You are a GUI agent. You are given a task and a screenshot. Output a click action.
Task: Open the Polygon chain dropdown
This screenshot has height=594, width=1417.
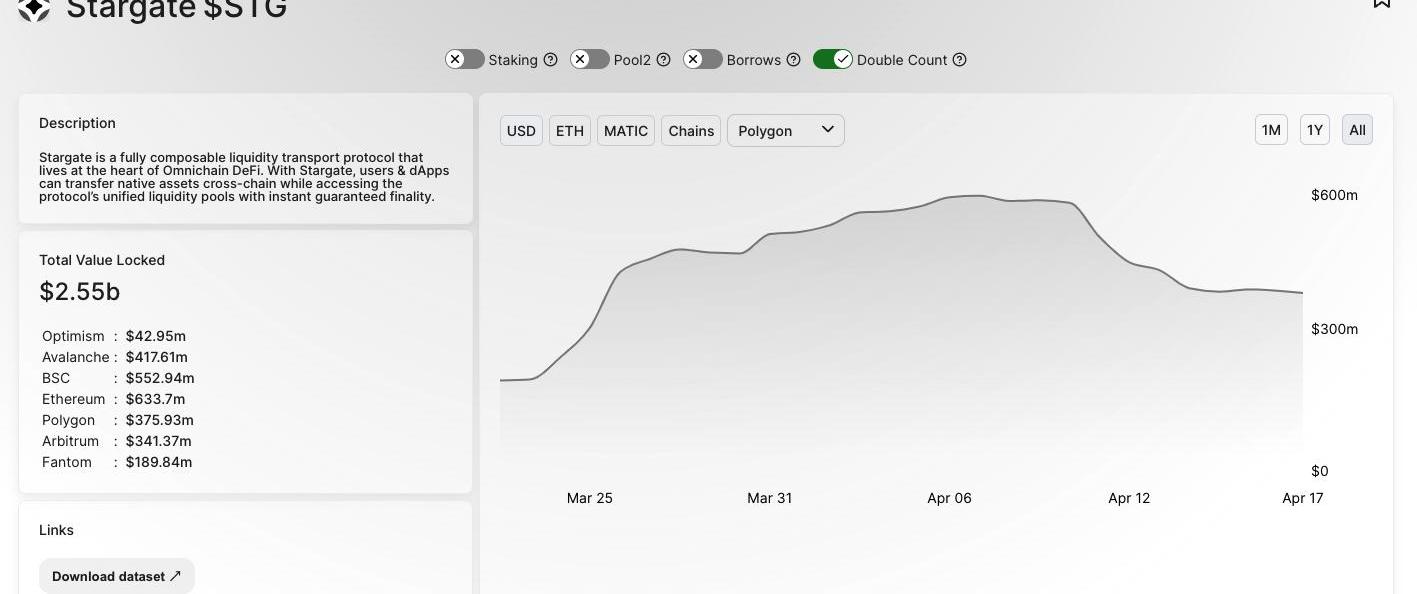point(785,131)
